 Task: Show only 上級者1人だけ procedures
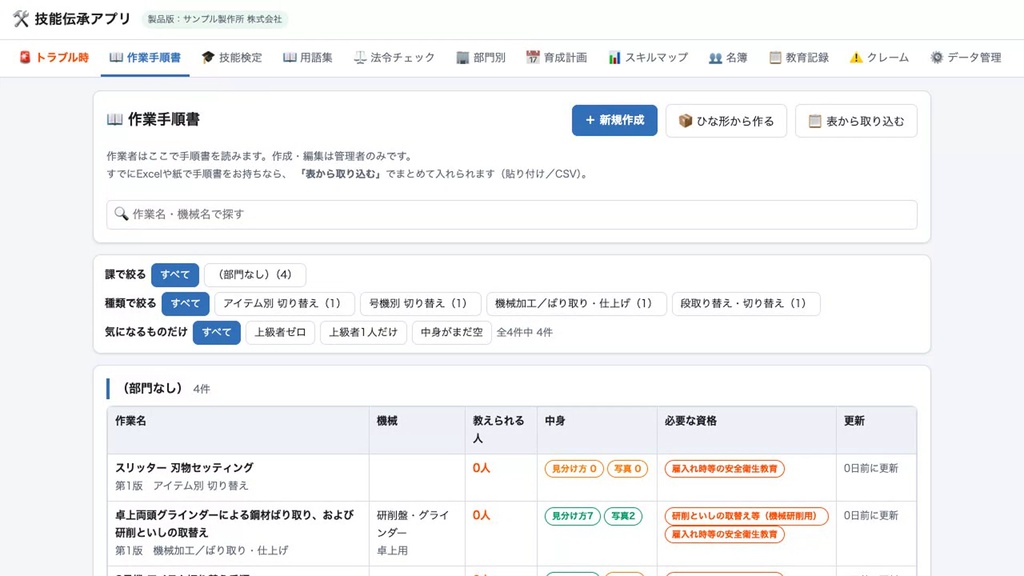(x=363, y=332)
